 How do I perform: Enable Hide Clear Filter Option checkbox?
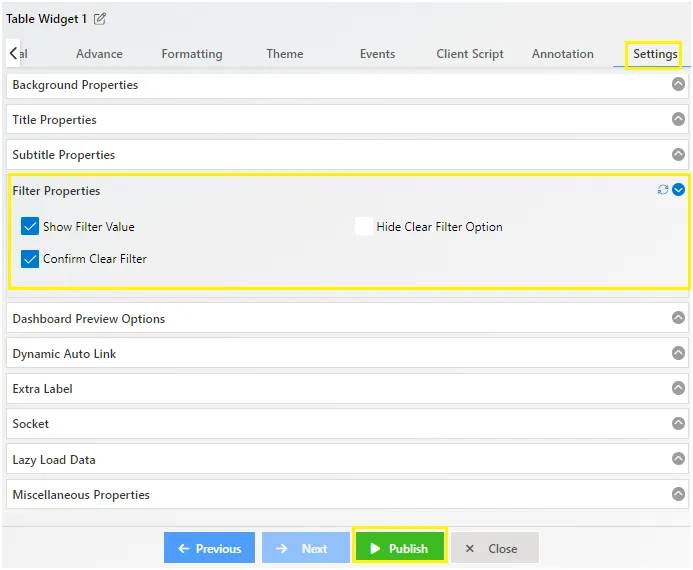[x=364, y=226]
